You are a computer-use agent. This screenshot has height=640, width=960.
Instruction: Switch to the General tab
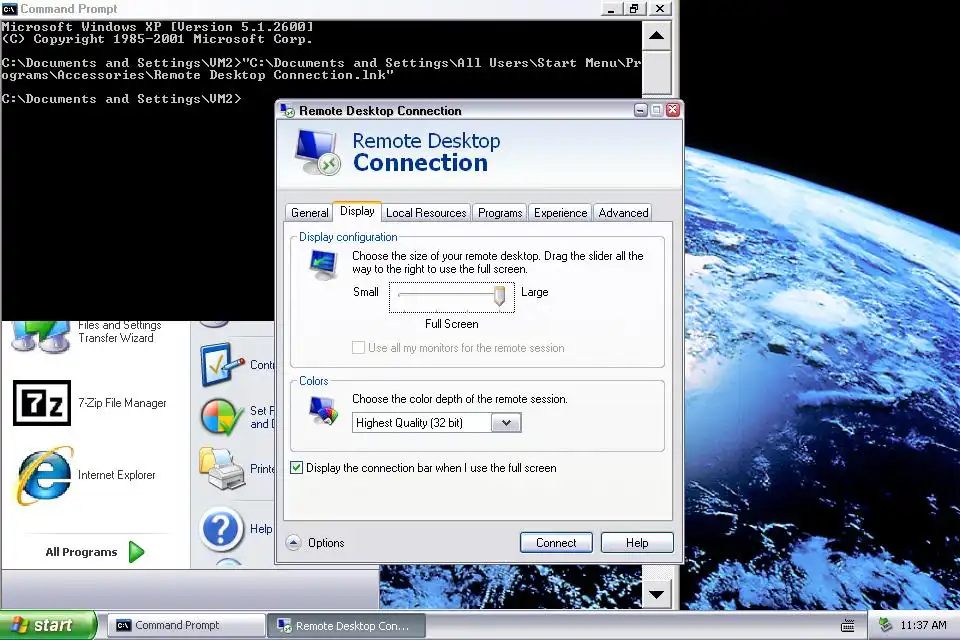pos(309,213)
